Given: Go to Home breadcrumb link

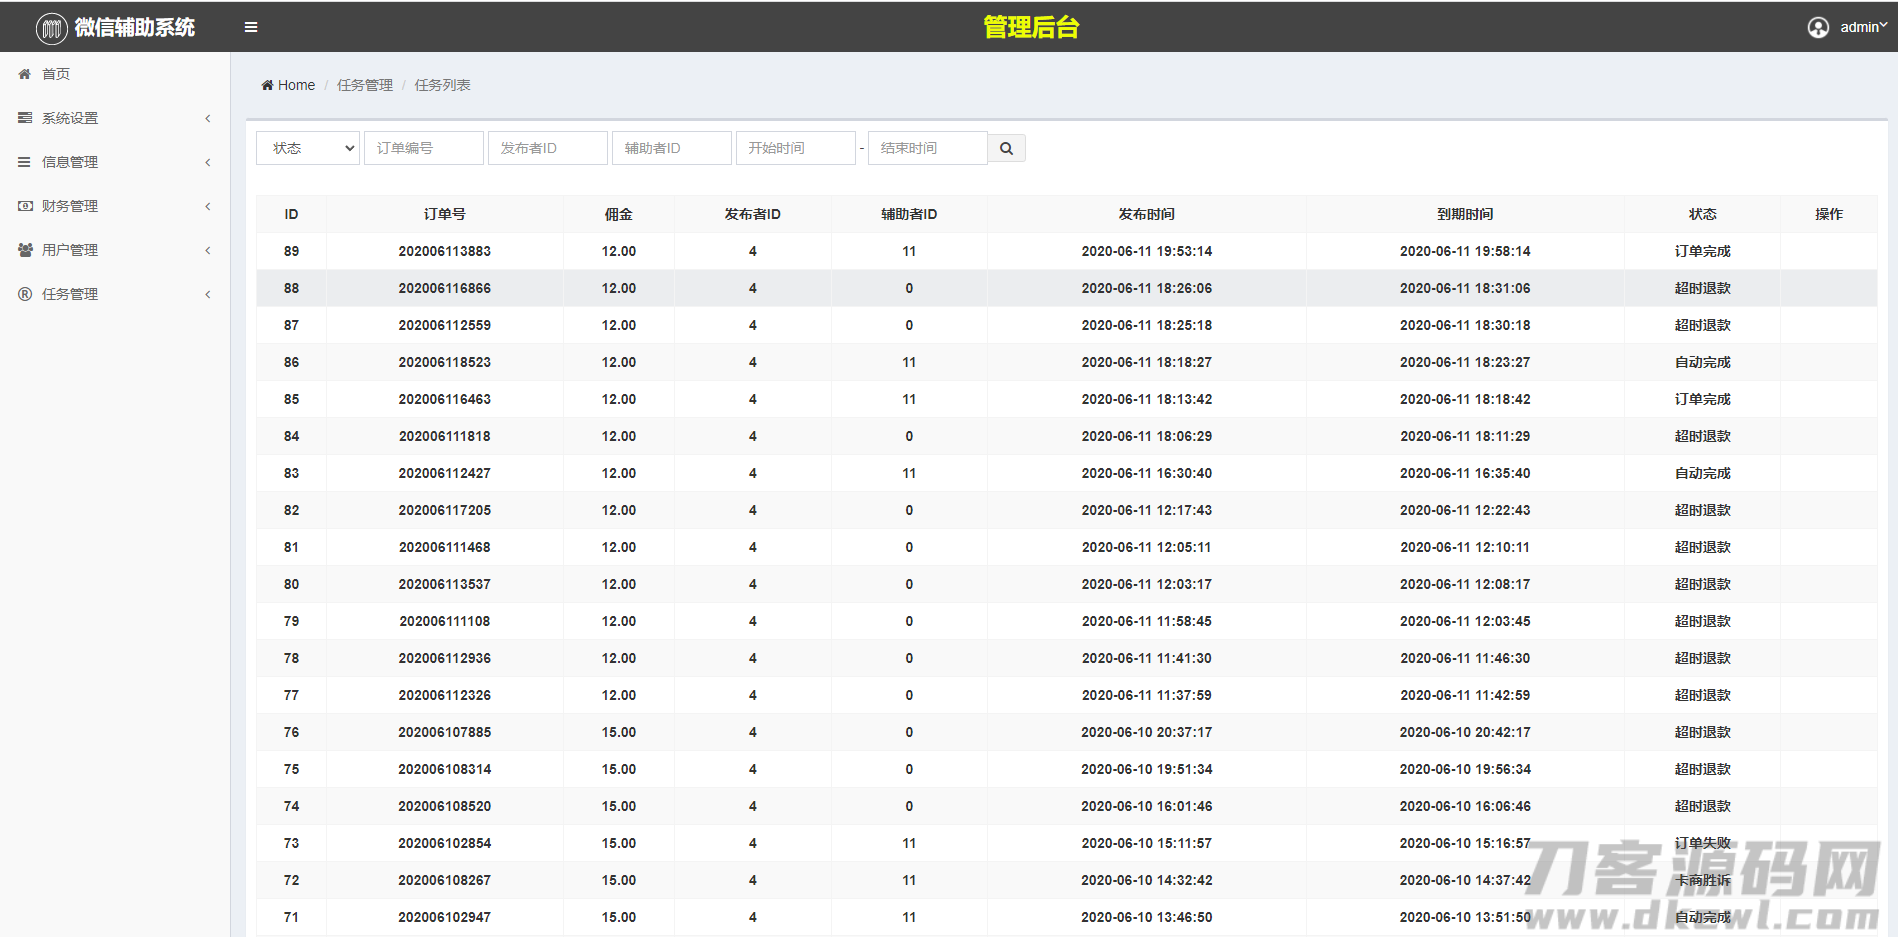Looking at the screenshot, I should [295, 85].
